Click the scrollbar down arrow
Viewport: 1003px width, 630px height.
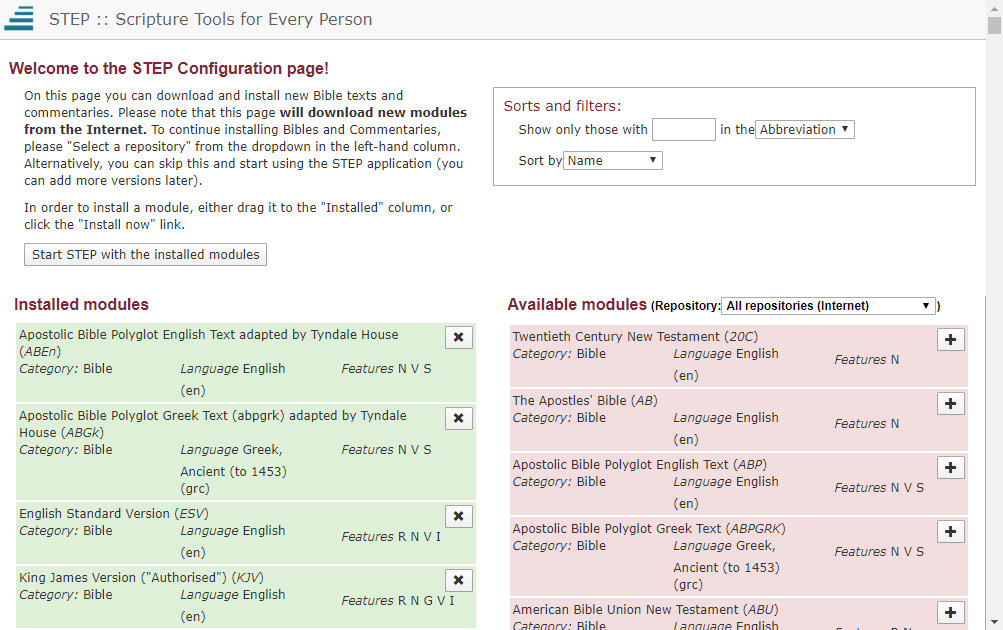click(x=995, y=622)
